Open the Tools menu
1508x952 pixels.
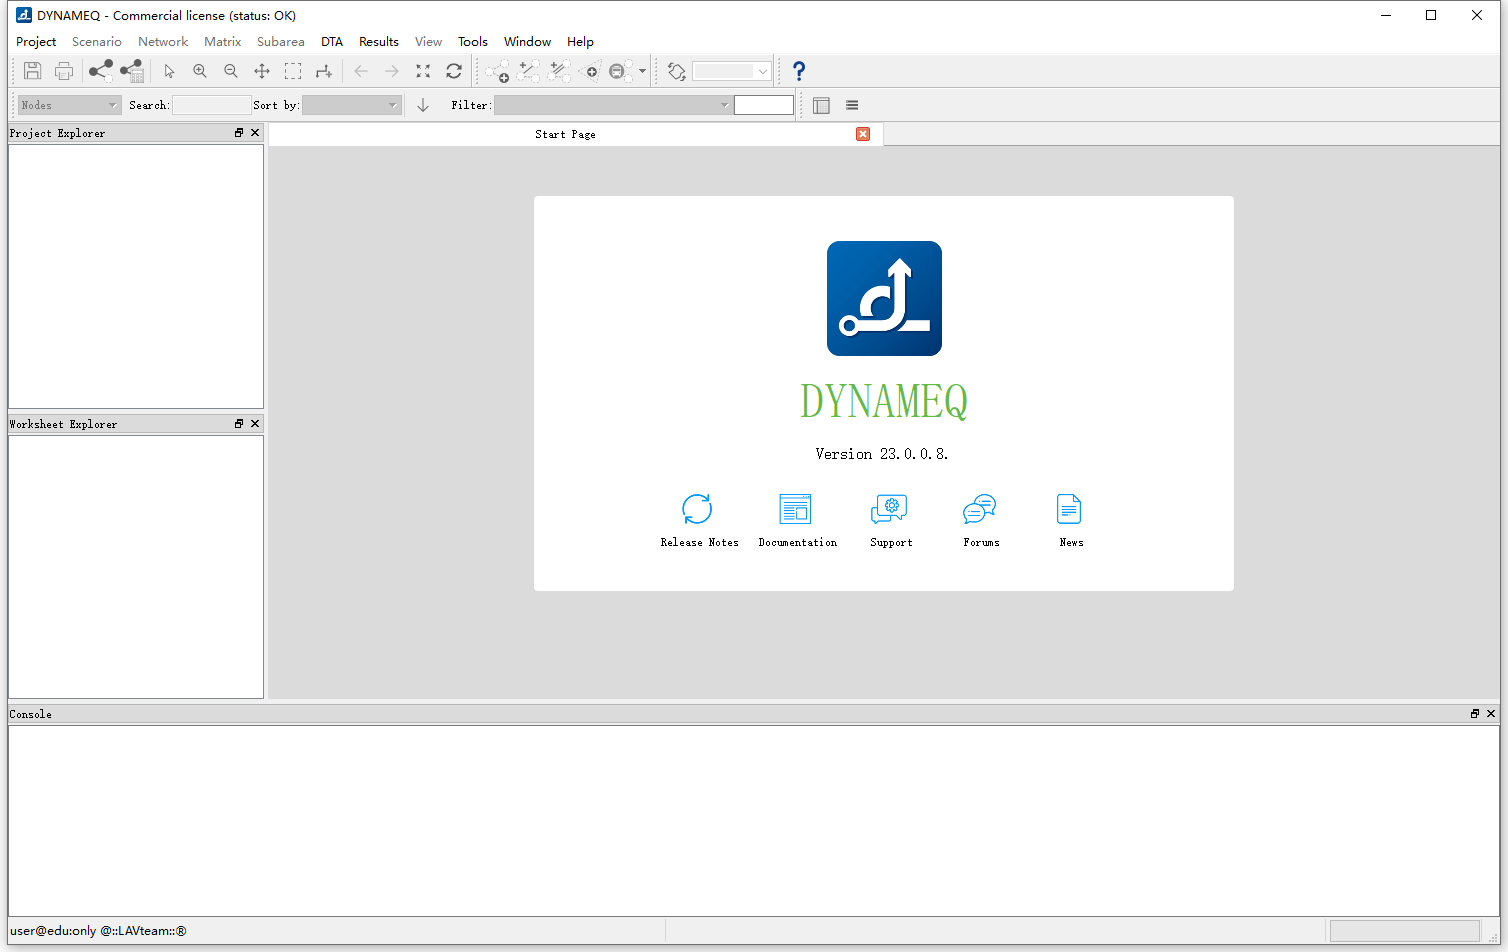[473, 41]
